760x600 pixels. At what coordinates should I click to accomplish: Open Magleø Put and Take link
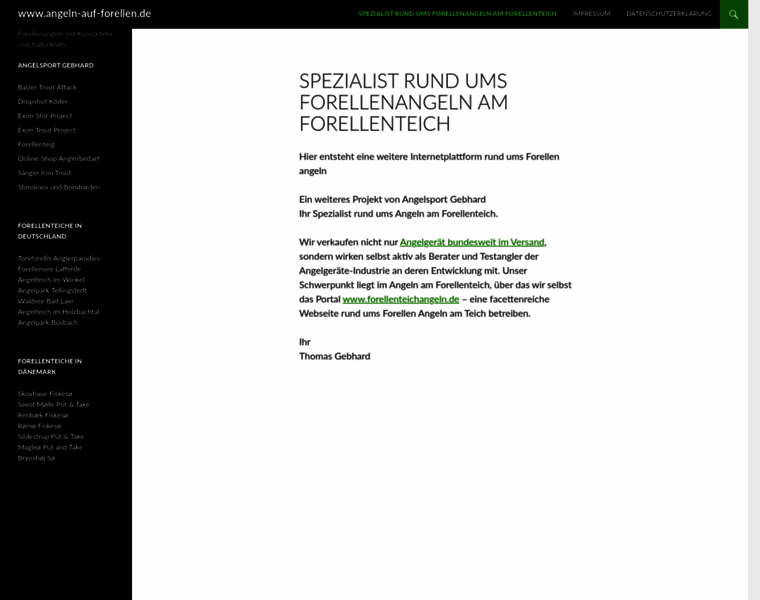click(50, 447)
